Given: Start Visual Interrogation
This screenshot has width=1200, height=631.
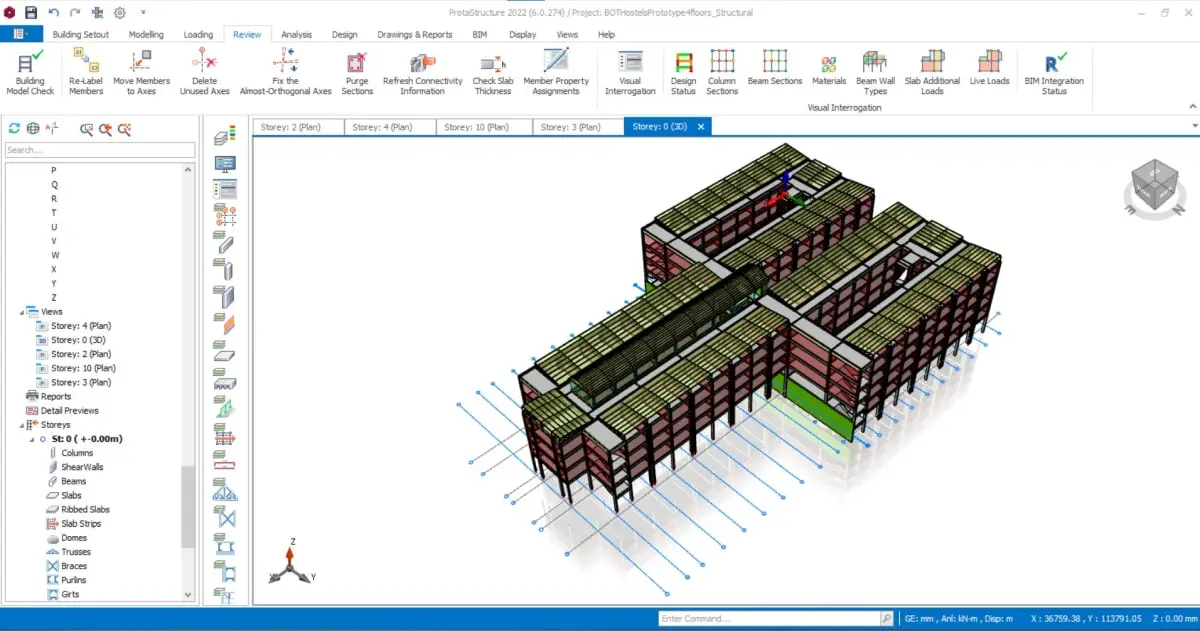Looking at the screenshot, I should click(x=630, y=73).
